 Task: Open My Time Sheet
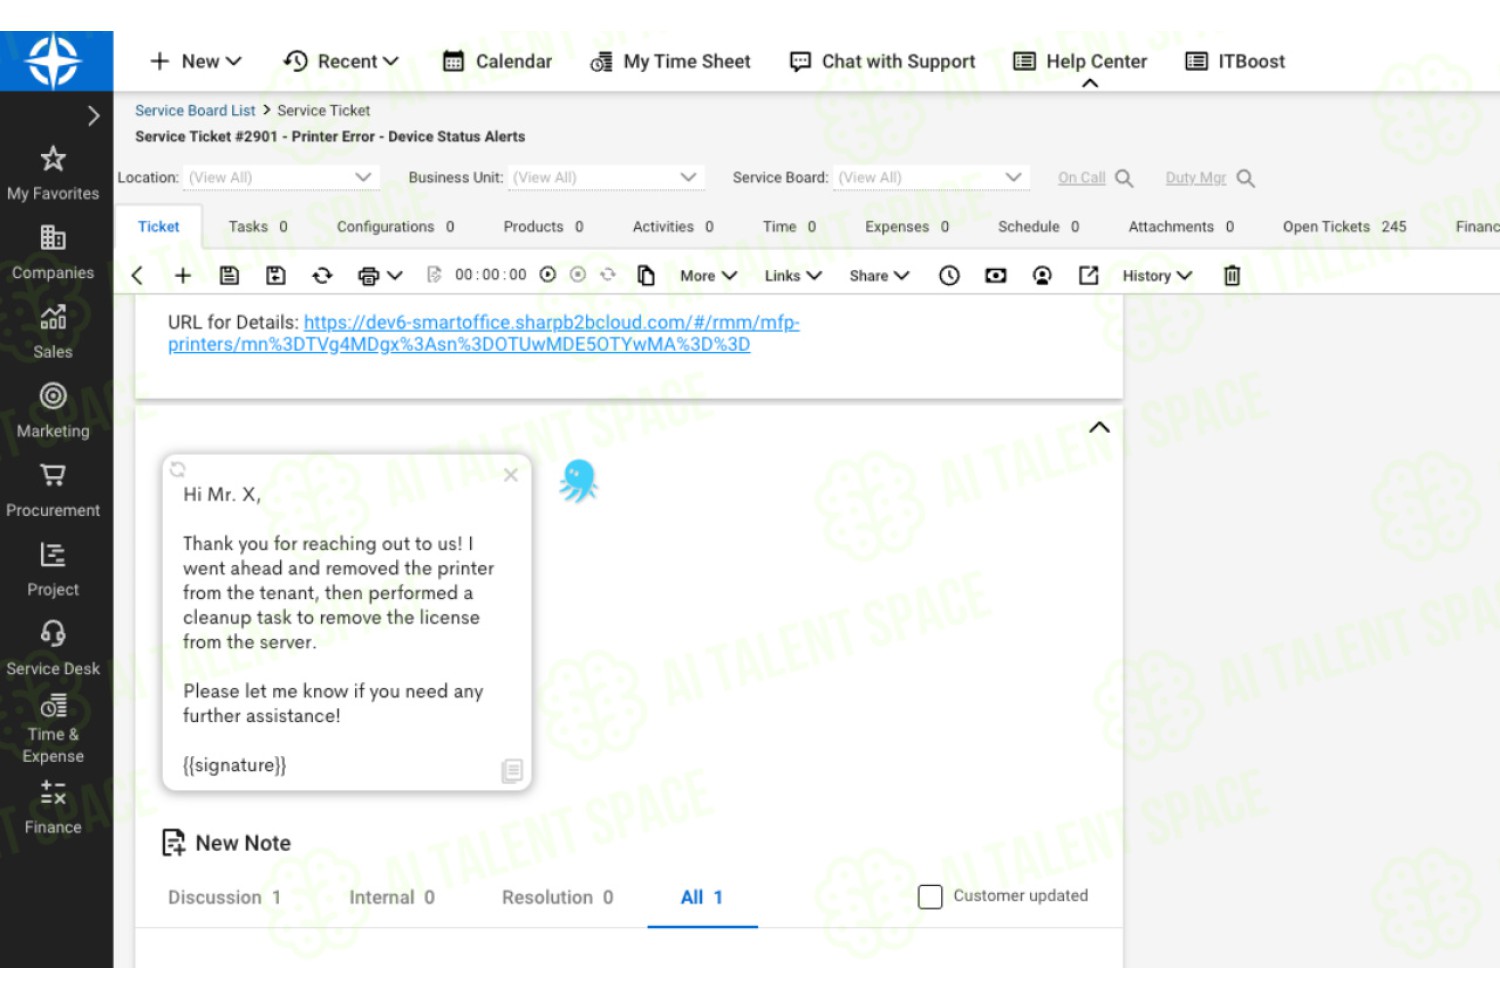[670, 61]
